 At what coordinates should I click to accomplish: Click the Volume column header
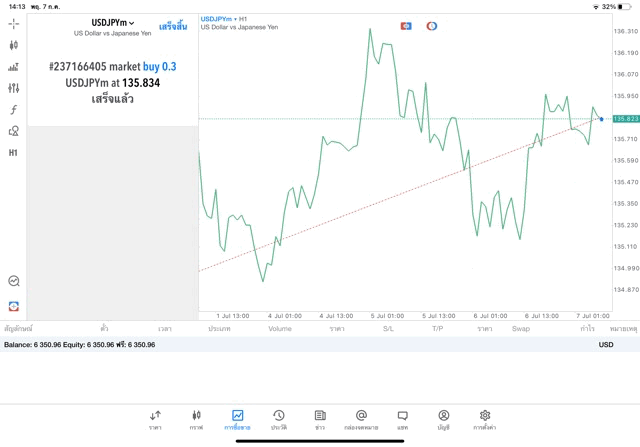(280, 329)
